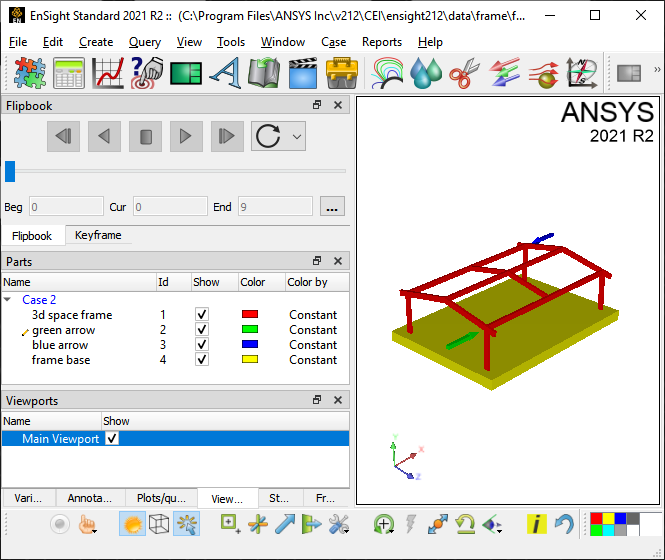Open dropdown arrow beside view direction icon
Image resolution: width=665 pixels, height=560 pixels.
tap(500, 531)
